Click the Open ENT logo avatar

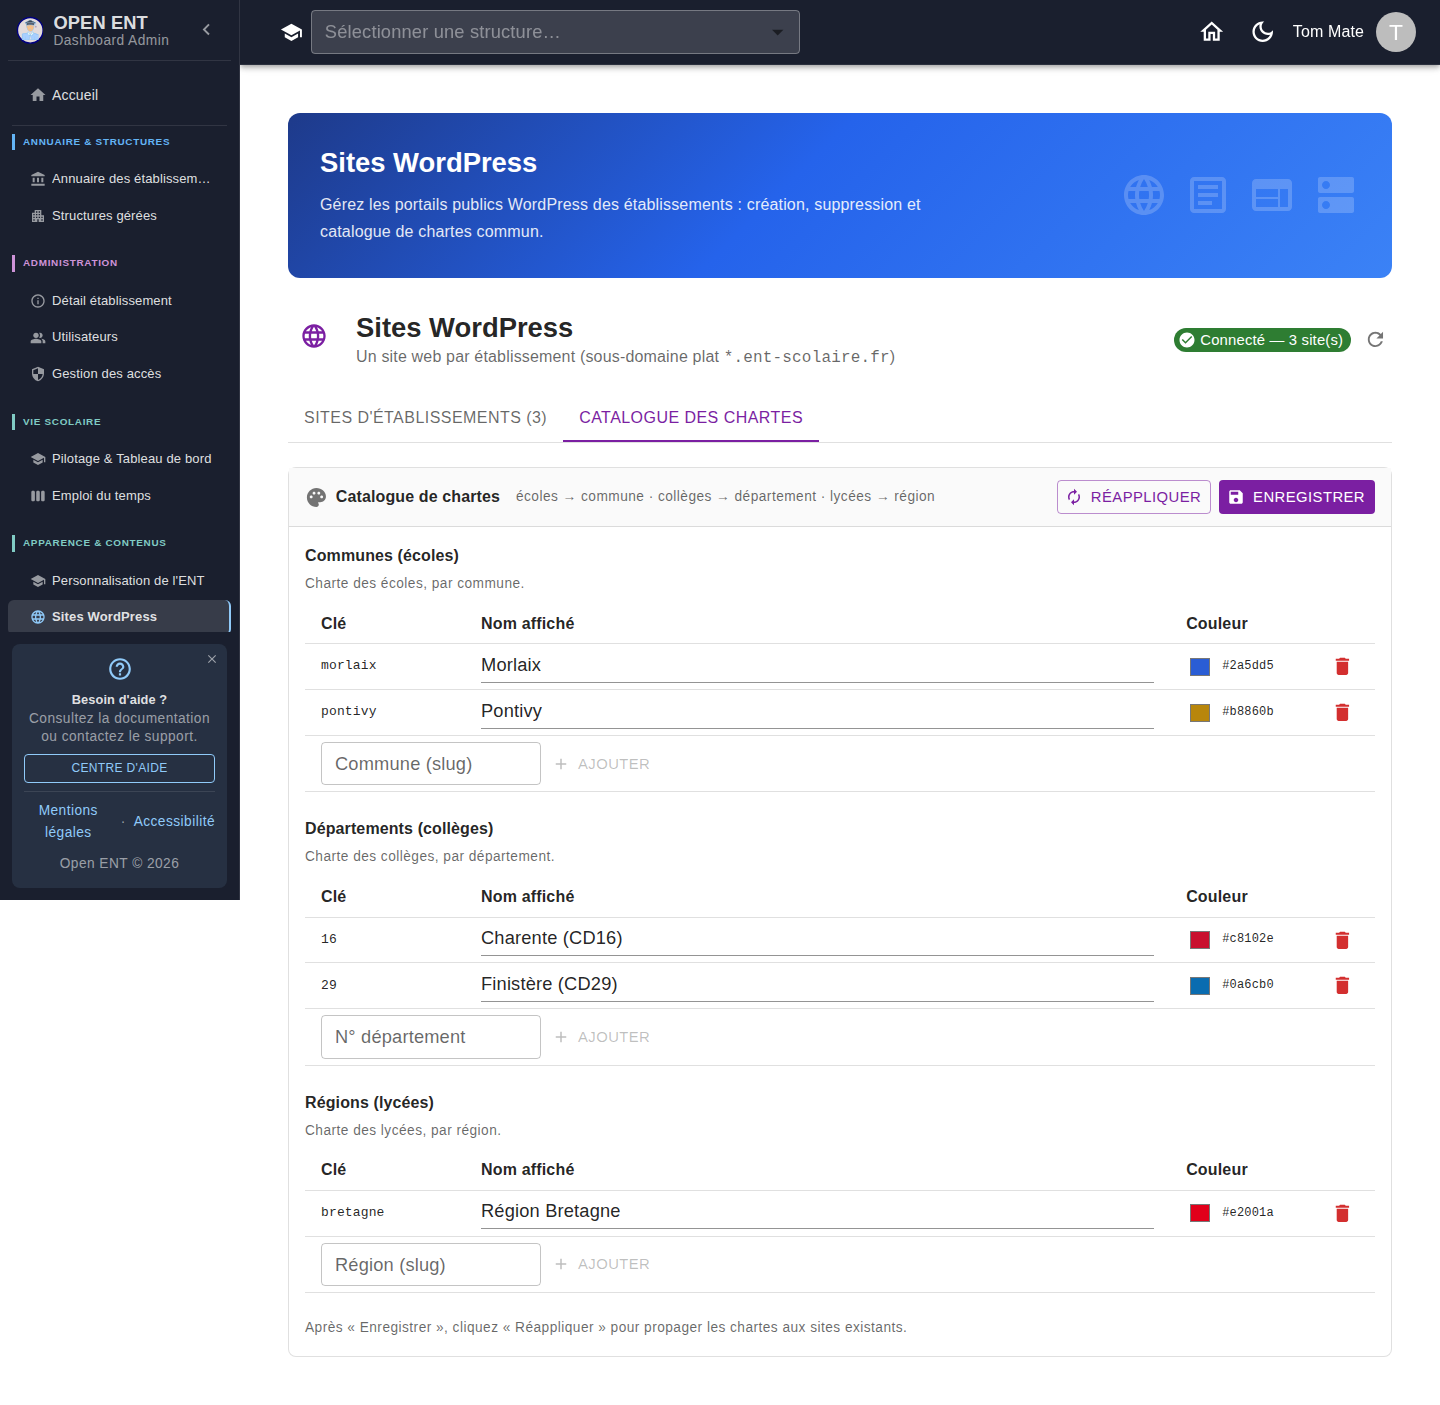coord(31,31)
